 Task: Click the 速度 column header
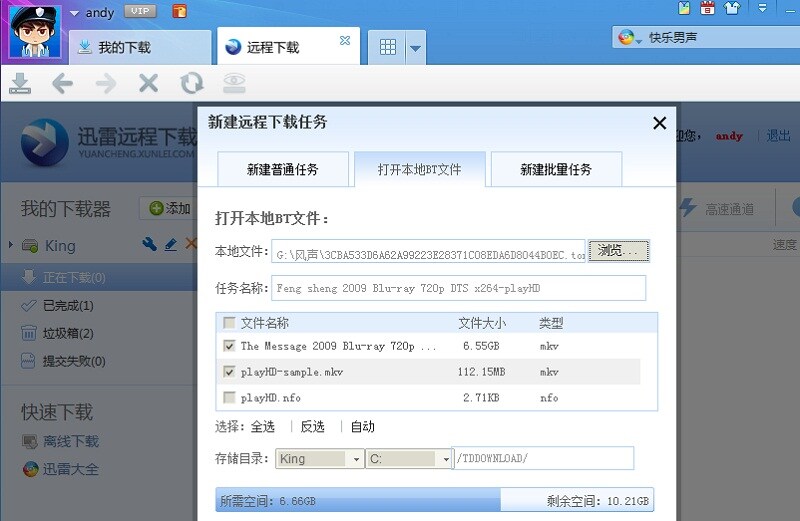[785, 245]
